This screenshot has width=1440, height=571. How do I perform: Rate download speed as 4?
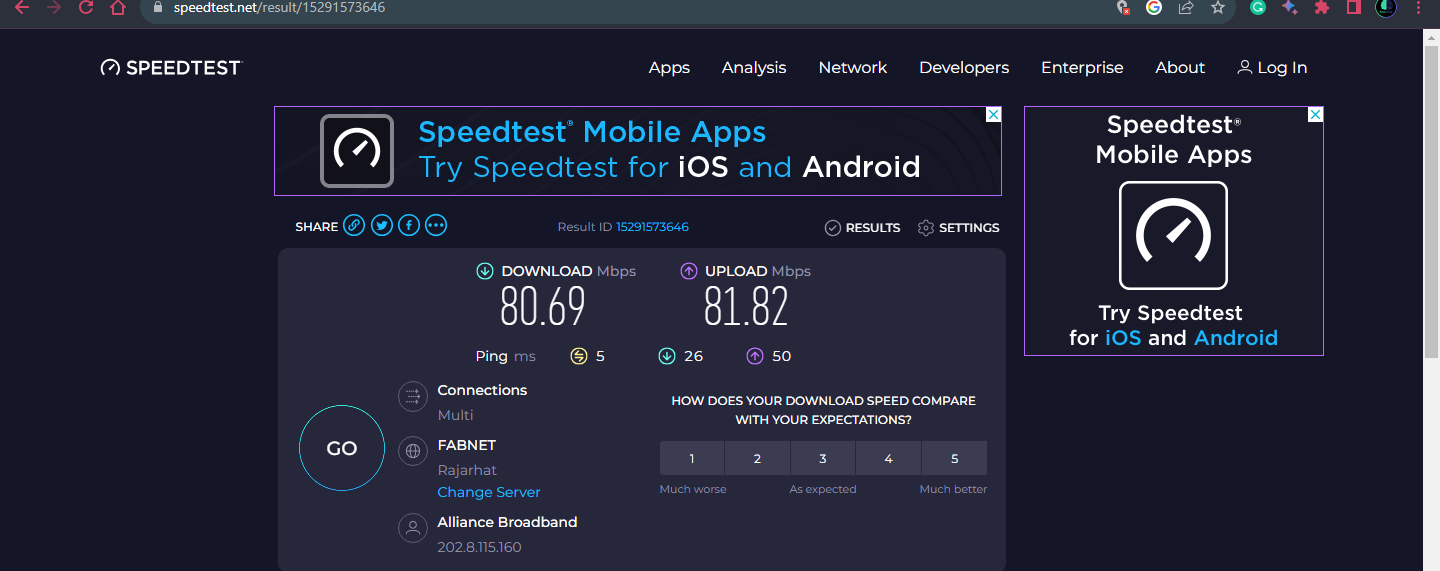point(888,458)
